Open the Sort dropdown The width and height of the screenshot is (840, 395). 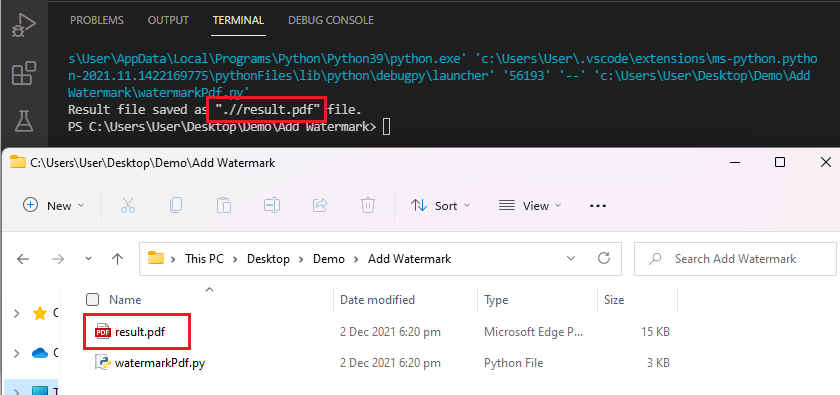click(440, 206)
